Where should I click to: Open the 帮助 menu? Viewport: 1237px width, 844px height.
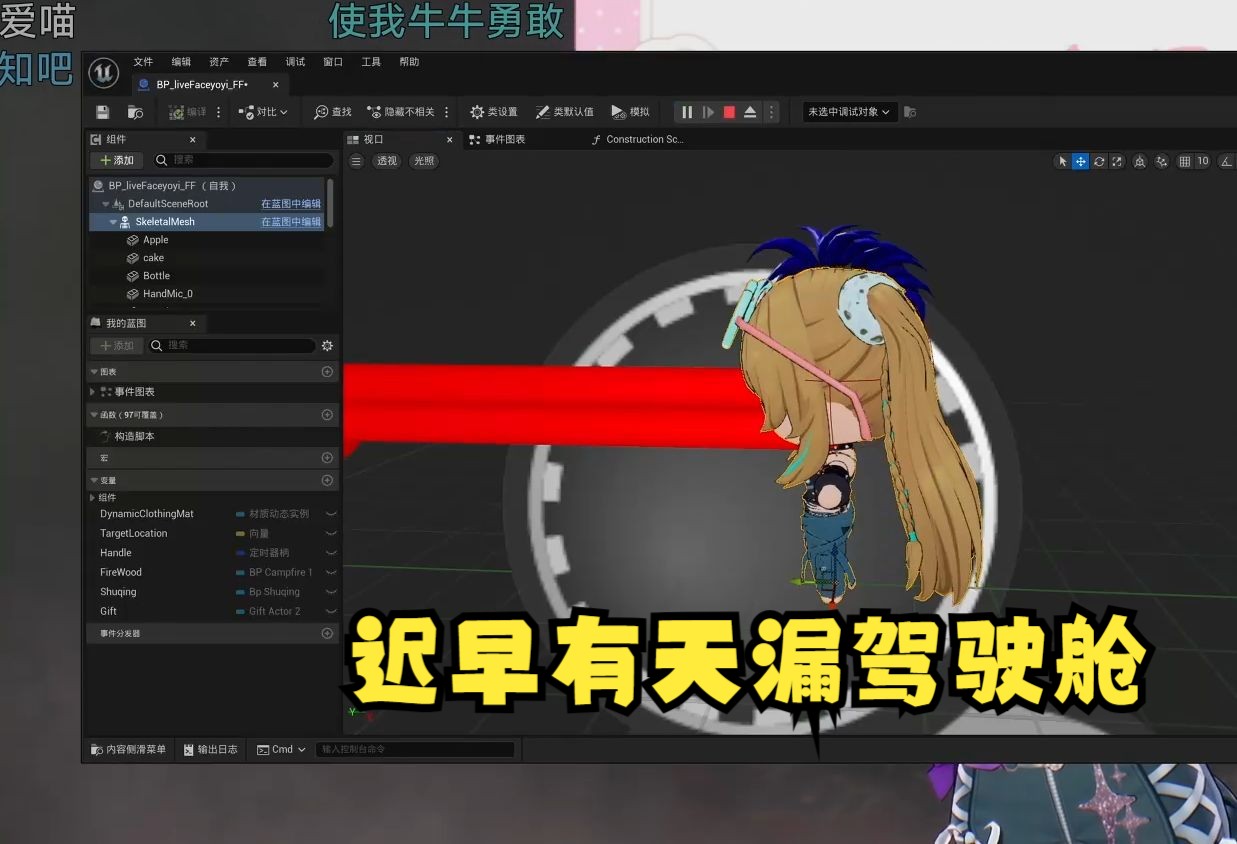[409, 62]
